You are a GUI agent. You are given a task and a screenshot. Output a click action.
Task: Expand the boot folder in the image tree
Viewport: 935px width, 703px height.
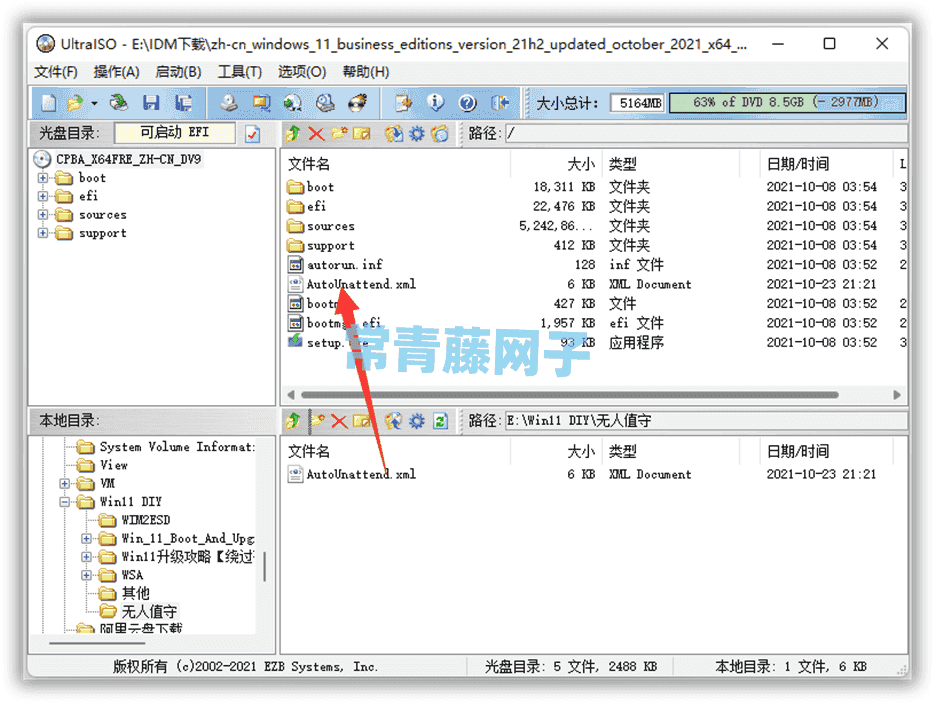[x=43, y=178]
